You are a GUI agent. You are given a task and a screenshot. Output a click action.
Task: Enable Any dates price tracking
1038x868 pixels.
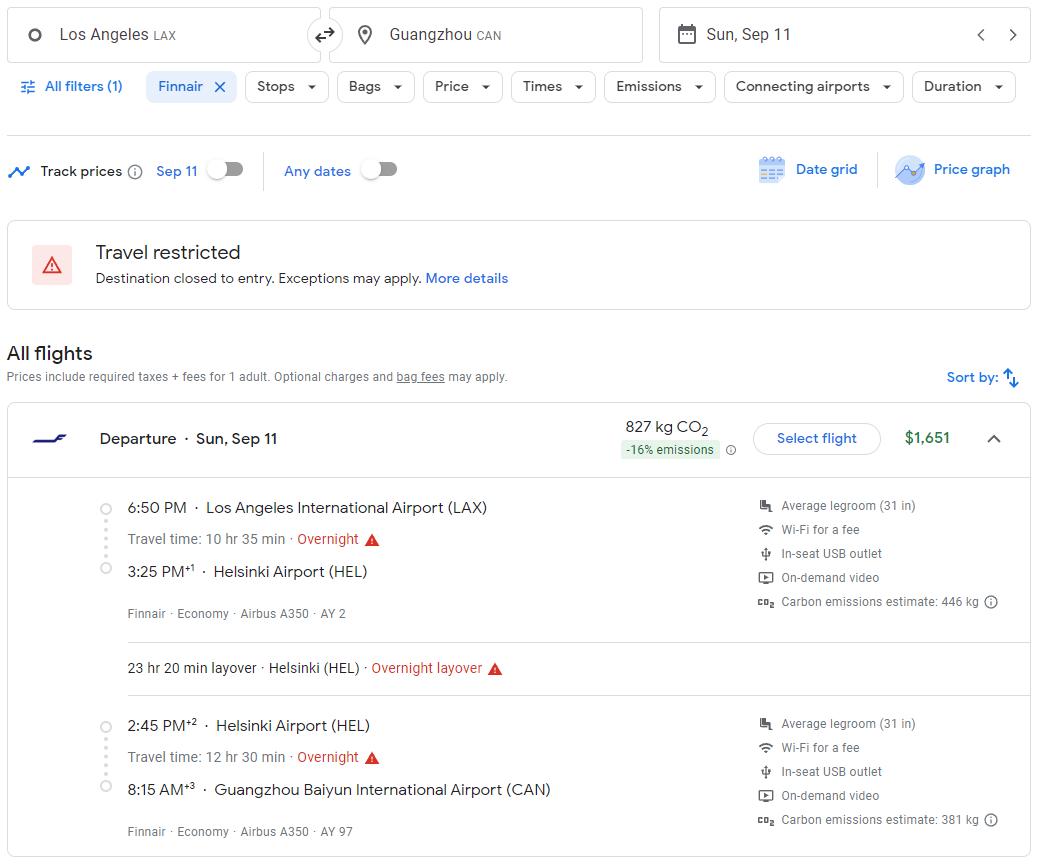pyautogui.click(x=379, y=170)
